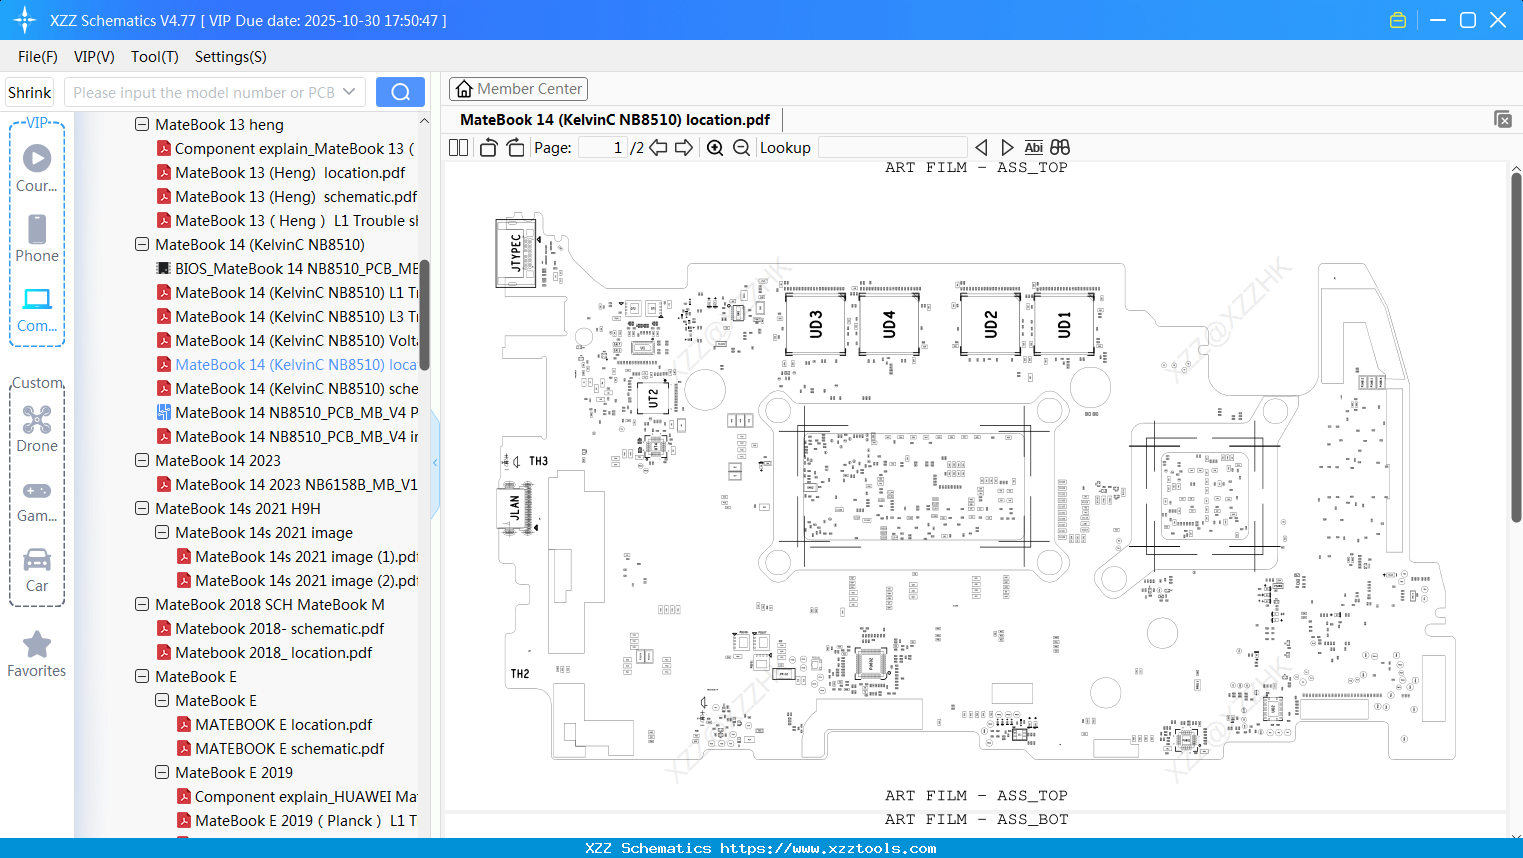This screenshot has height=858, width=1523.
Task: Open MATEBOOK E location.pdf
Action: 274,724
